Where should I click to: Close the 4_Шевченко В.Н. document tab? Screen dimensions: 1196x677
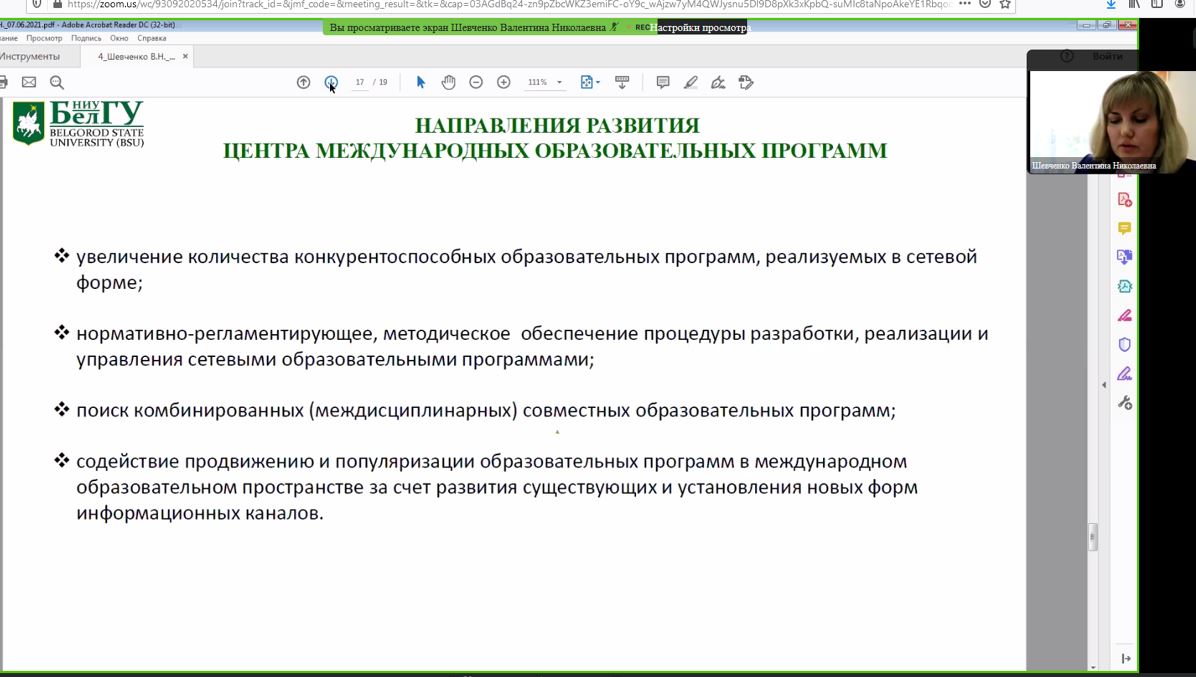pos(185,57)
